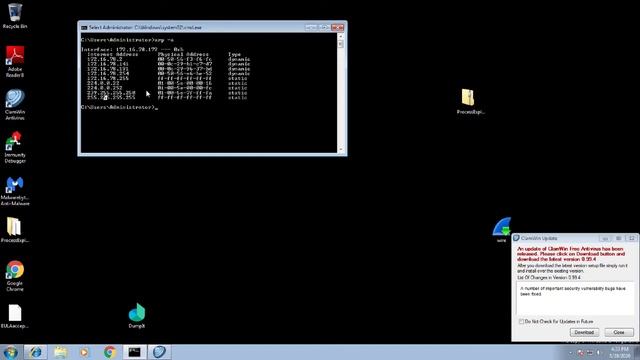Image resolution: width=640 pixels, height=360 pixels.
Task: Click the ClamWin Update title bar icon
Action: click(516, 238)
